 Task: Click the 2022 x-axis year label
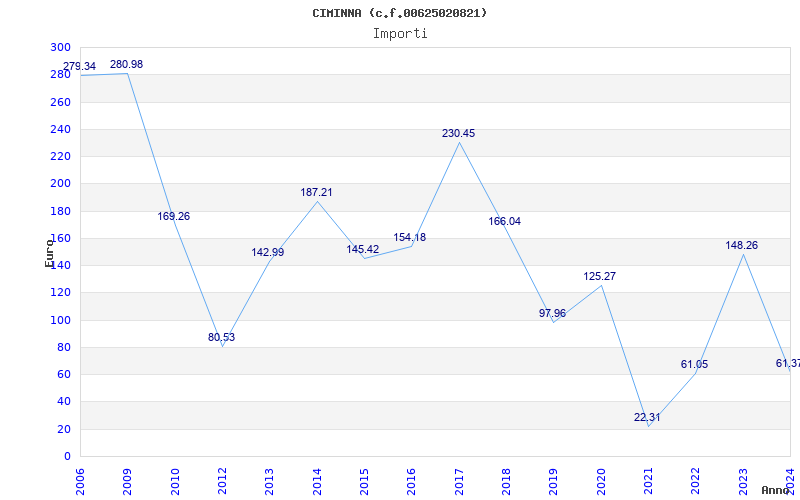(696, 482)
